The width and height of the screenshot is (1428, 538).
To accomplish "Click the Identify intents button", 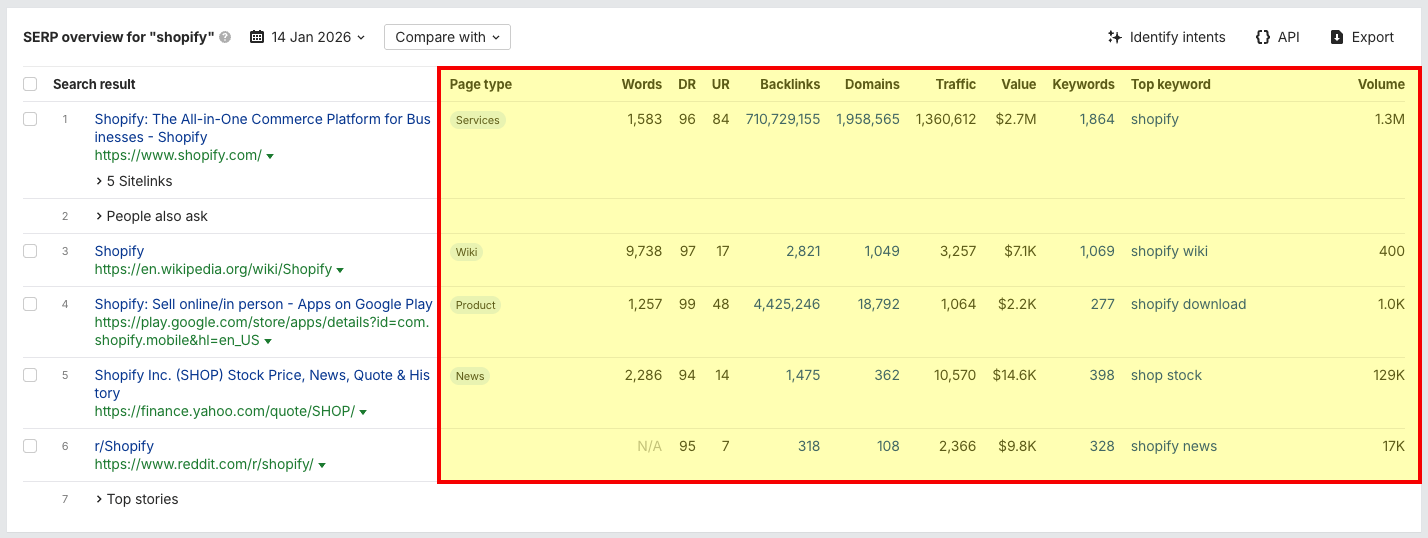I will pyautogui.click(x=1167, y=37).
